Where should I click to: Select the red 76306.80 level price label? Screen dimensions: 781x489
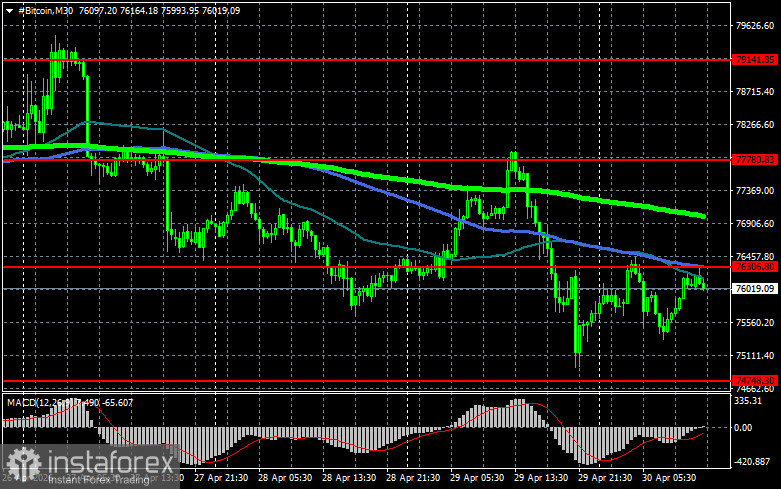coord(755,267)
